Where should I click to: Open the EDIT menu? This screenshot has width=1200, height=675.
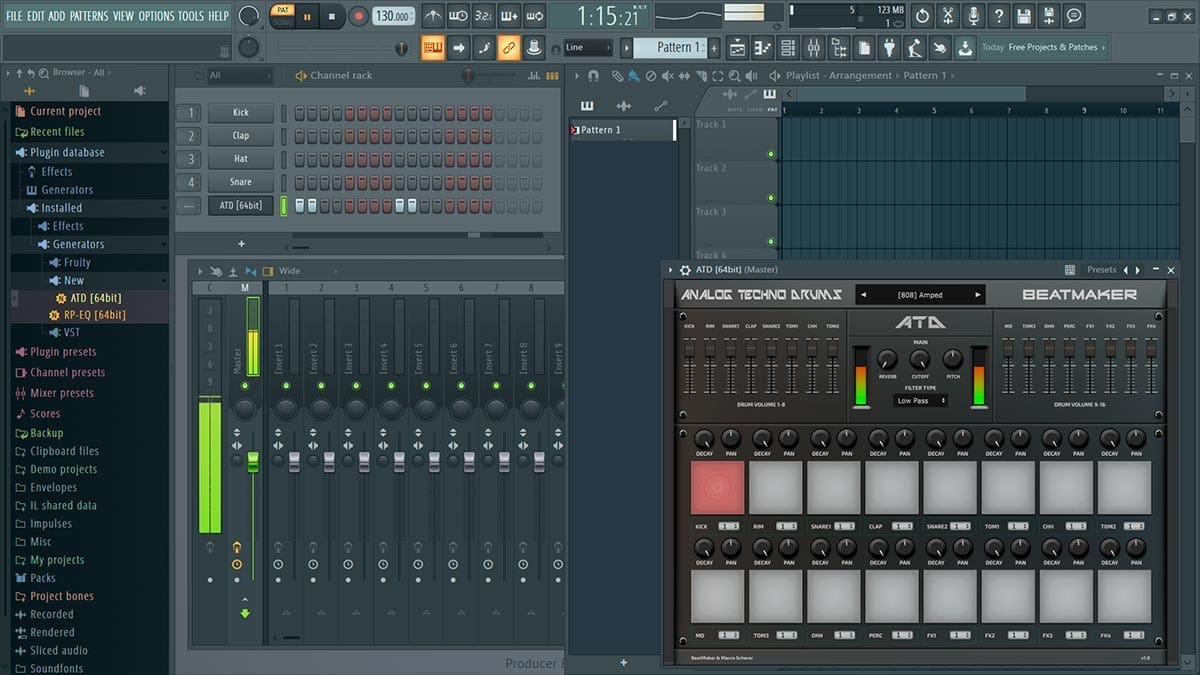coord(35,16)
